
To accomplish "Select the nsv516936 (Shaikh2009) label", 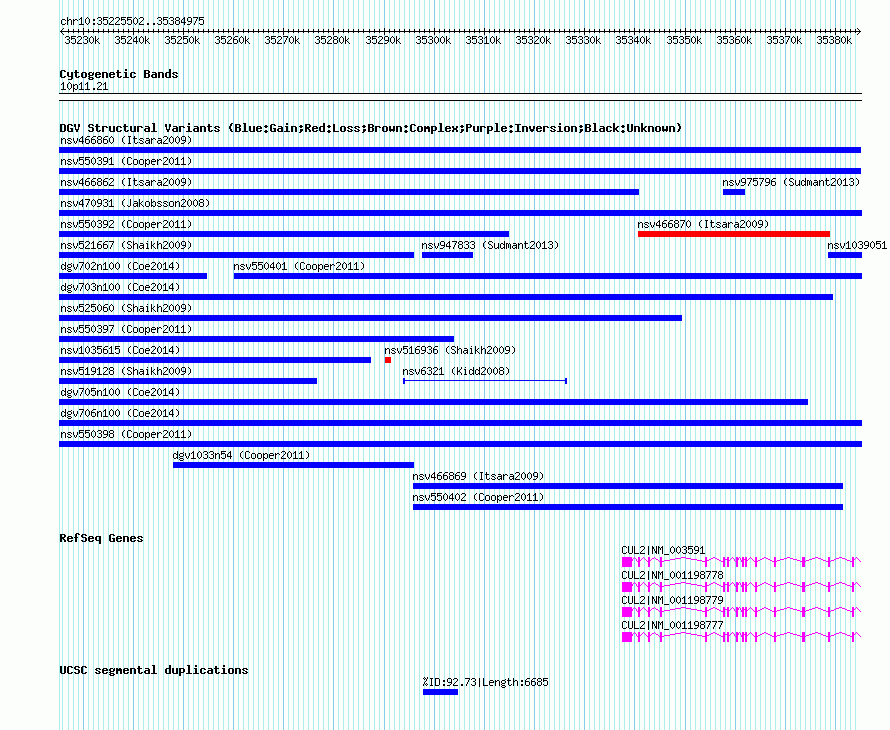I will click(450, 350).
